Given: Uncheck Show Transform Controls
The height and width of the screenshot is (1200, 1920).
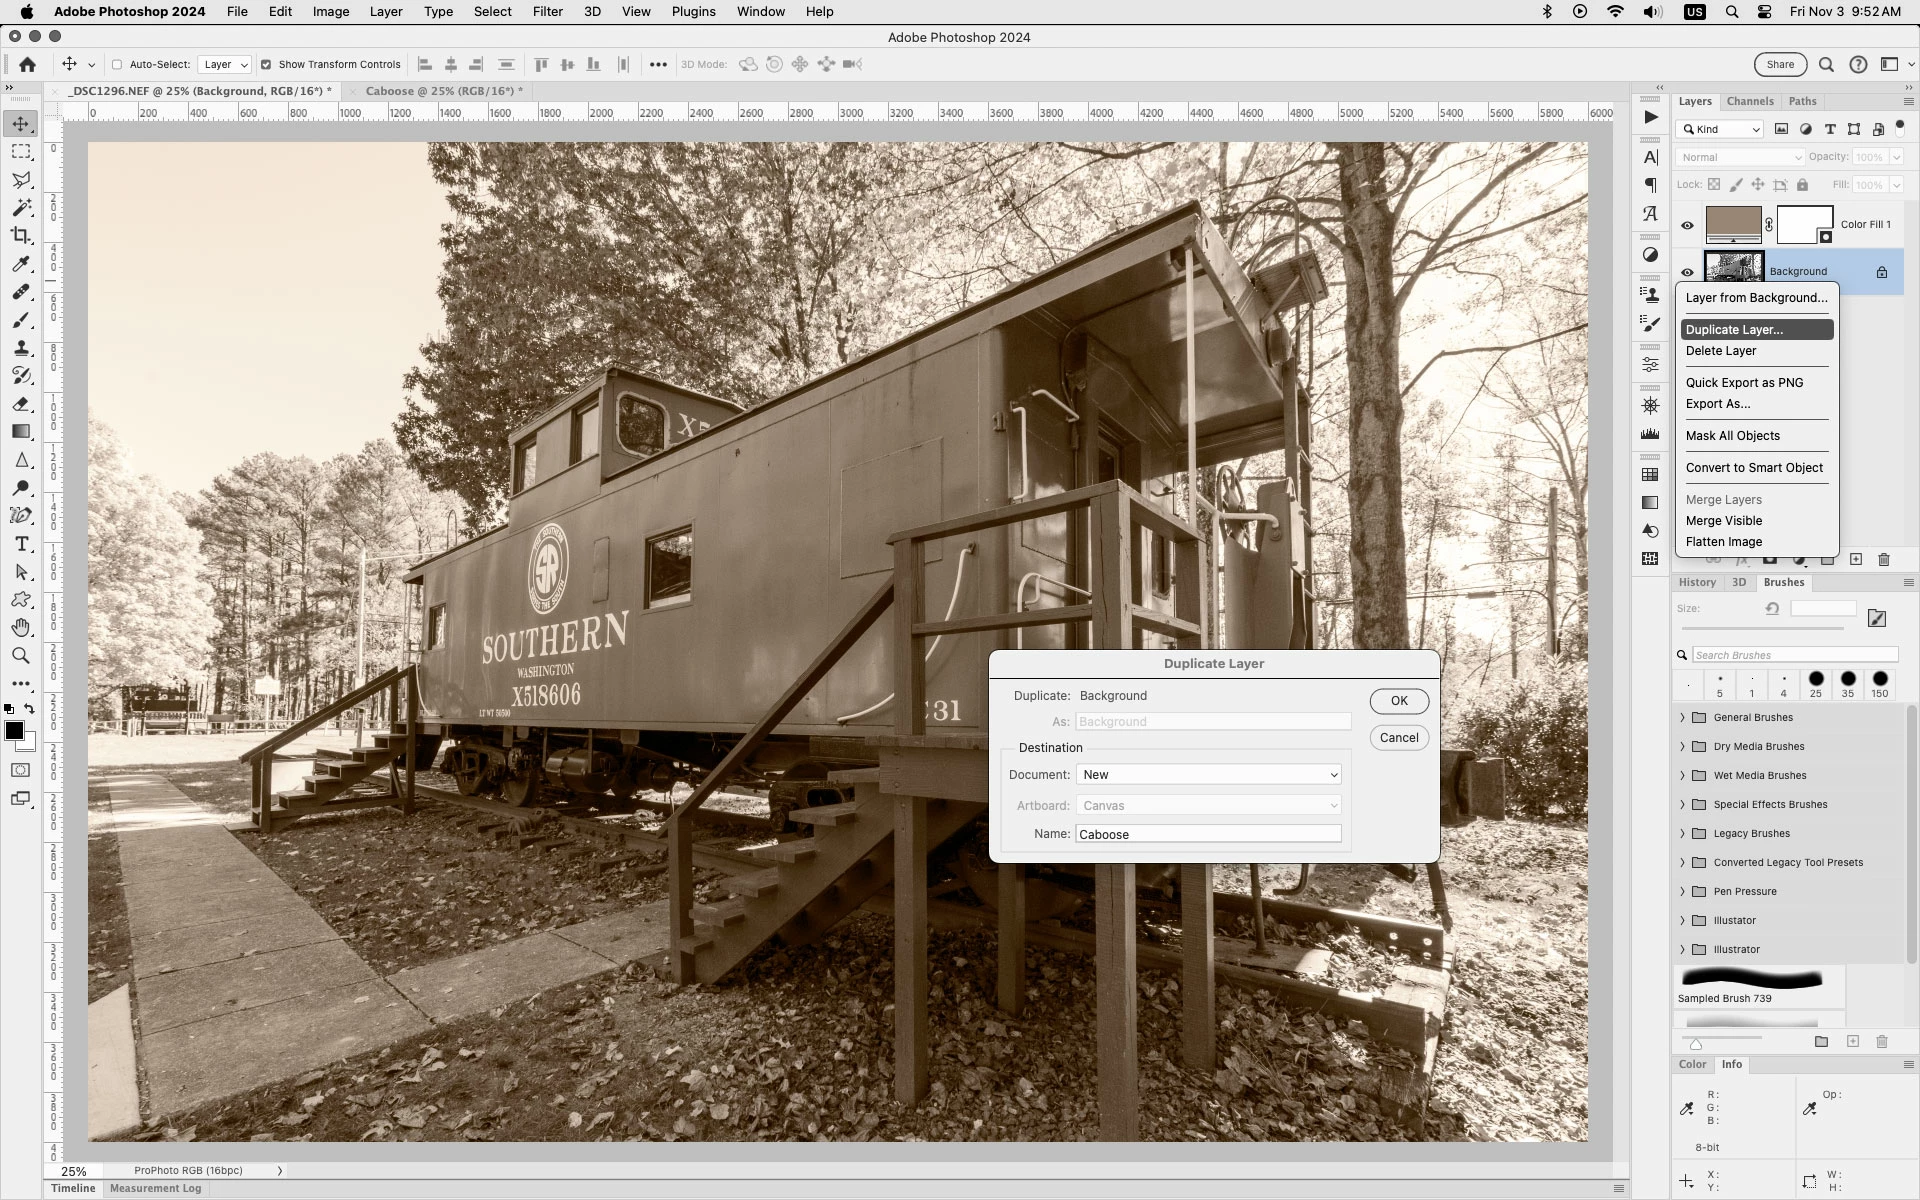Looking at the screenshot, I should 266,65.
